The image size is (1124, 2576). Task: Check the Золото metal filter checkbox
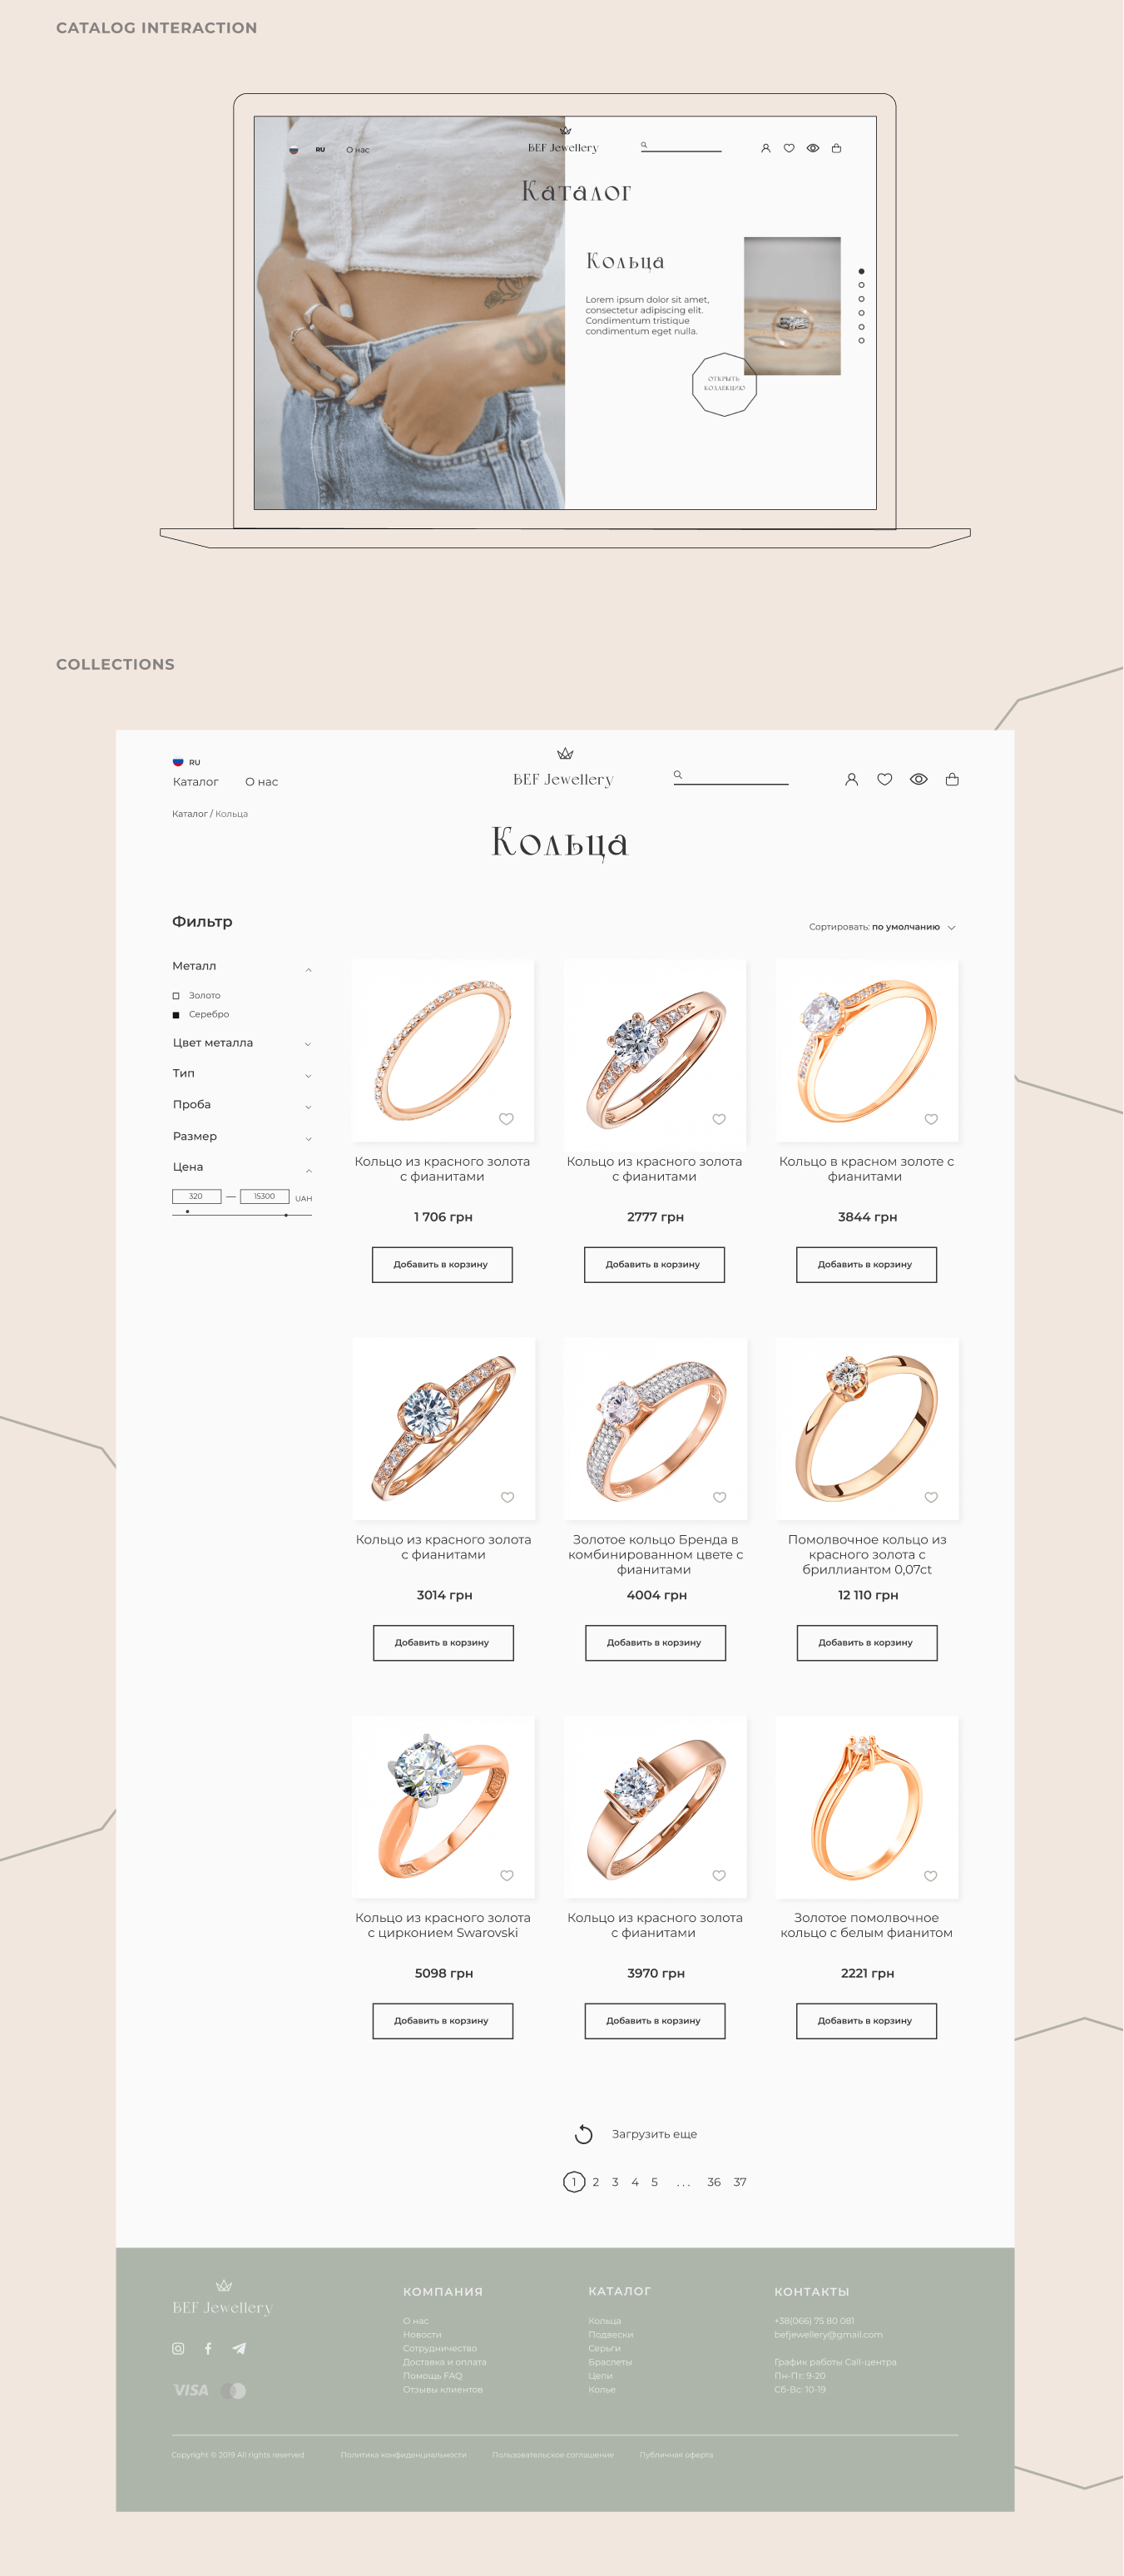pyautogui.click(x=176, y=996)
